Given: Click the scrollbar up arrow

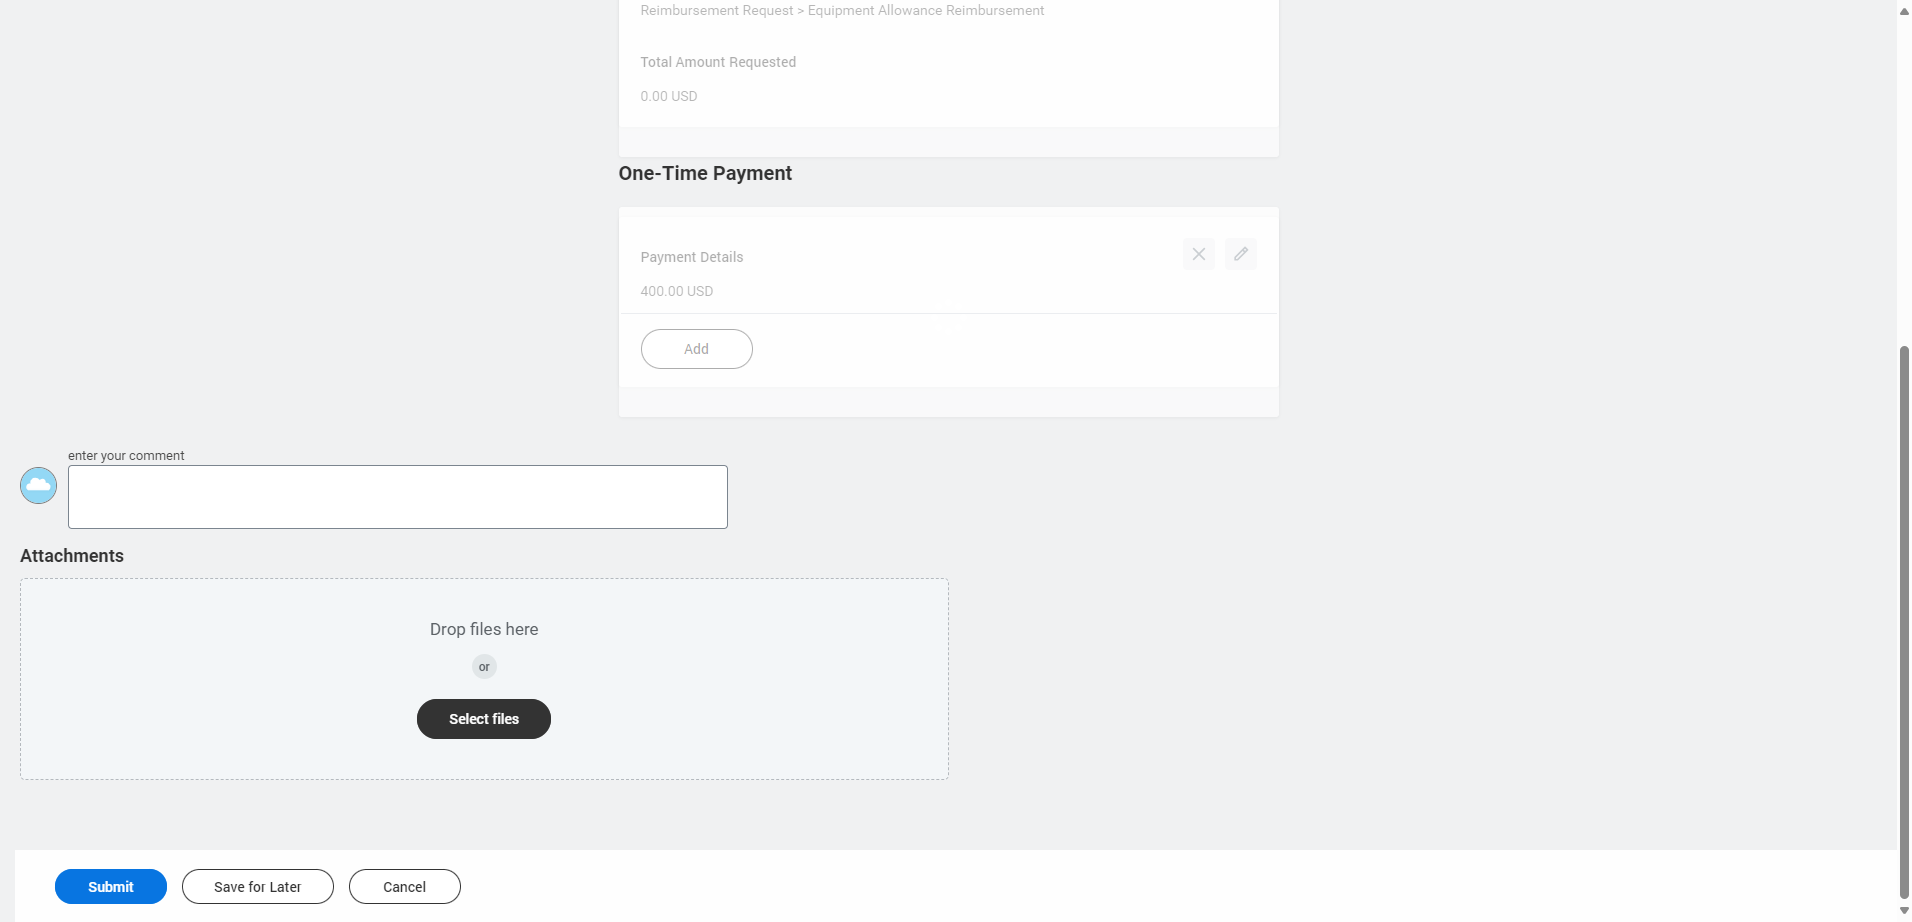Looking at the screenshot, I should pos(1904,11).
